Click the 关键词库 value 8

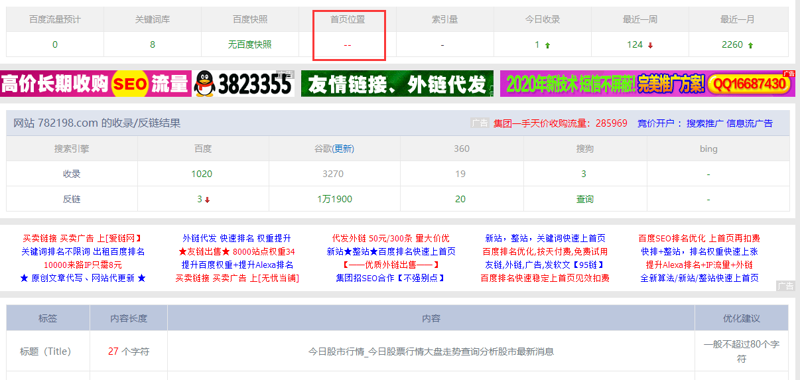click(x=152, y=45)
